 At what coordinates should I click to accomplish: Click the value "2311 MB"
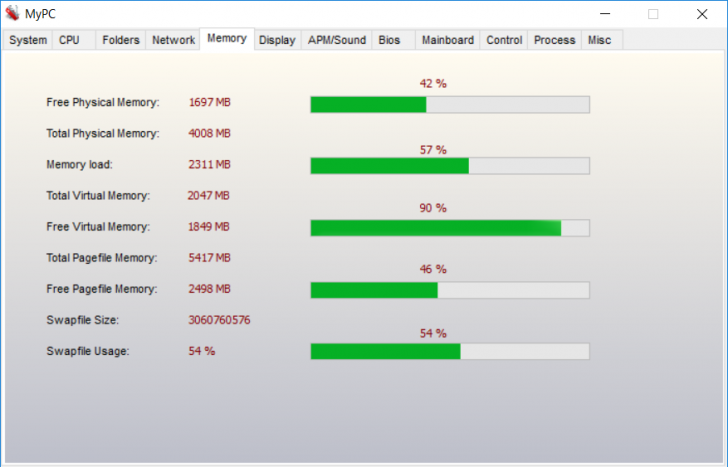click(209, 164)
